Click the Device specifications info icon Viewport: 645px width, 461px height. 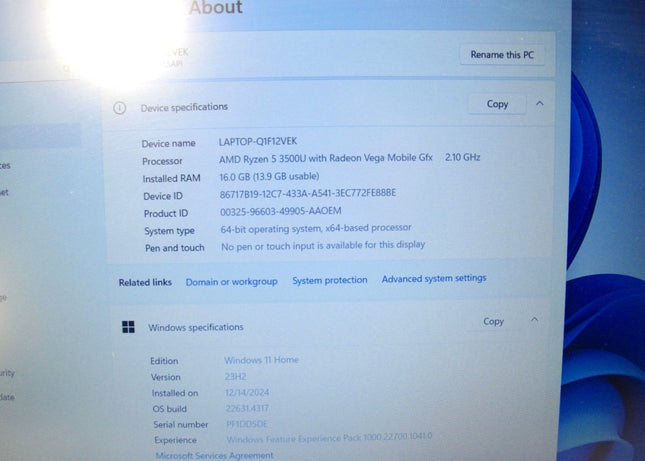click(x=120, y=108)
